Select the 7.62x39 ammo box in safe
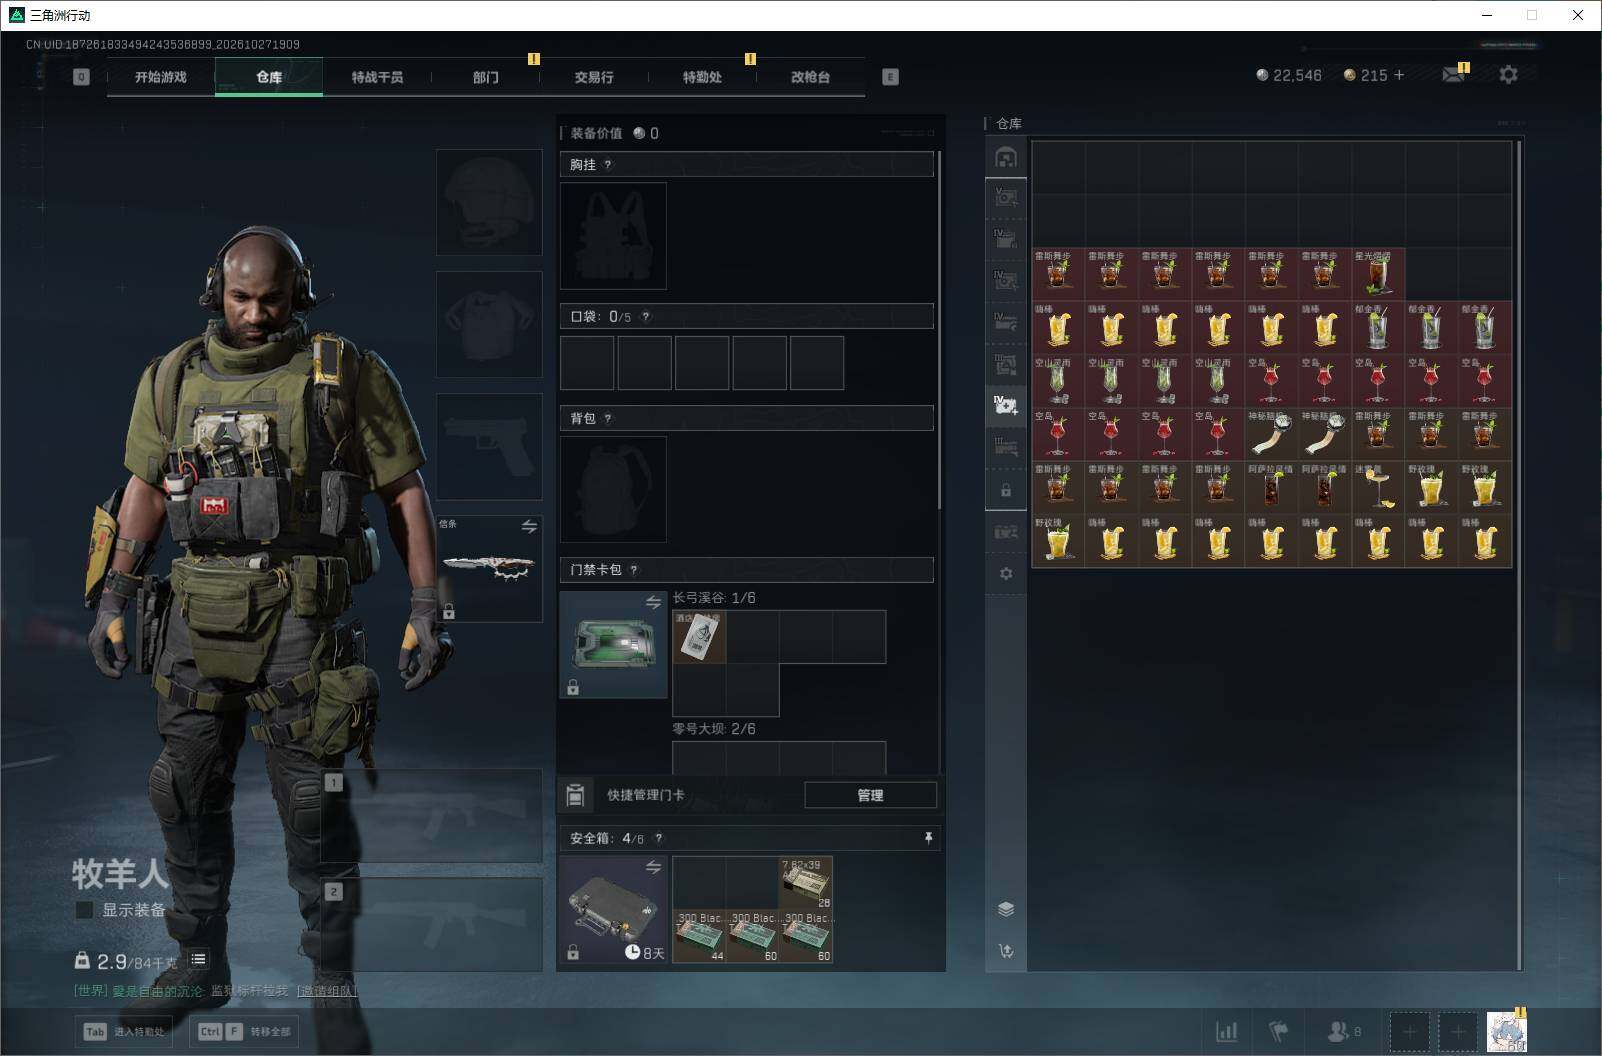The height and width of the screenshot is (1056, 1602). (x=806, y=883)
